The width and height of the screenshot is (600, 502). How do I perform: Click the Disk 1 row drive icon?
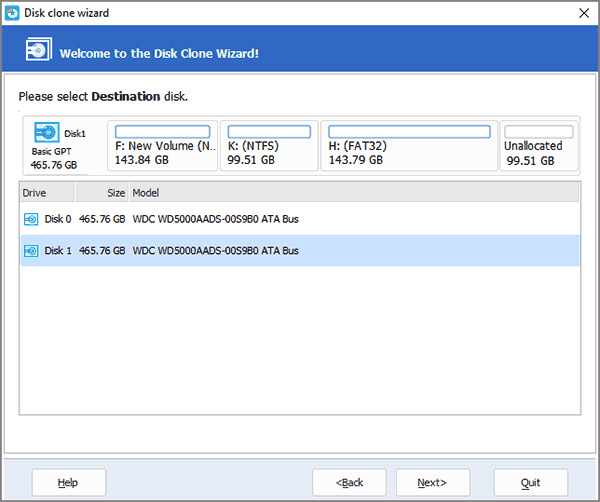[x=31, y=251]
